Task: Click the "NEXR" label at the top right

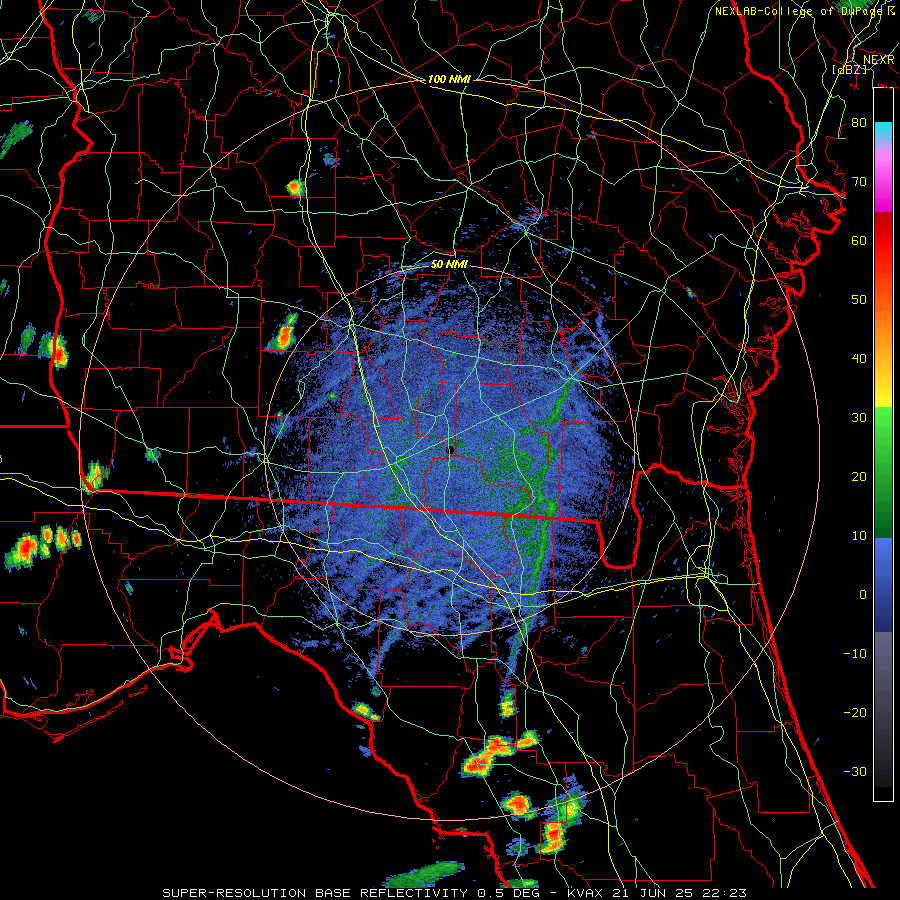Action: 879,60
